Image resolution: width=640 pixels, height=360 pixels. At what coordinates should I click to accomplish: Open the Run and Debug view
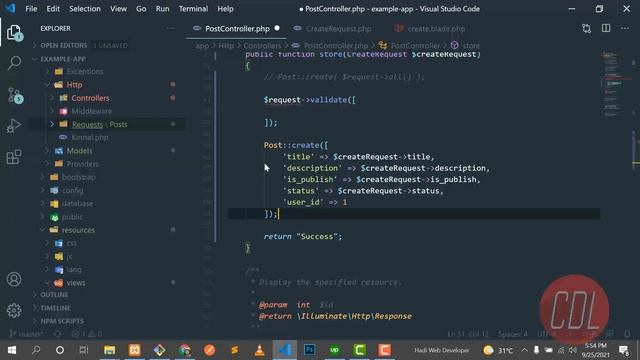(x=14, y=126)
